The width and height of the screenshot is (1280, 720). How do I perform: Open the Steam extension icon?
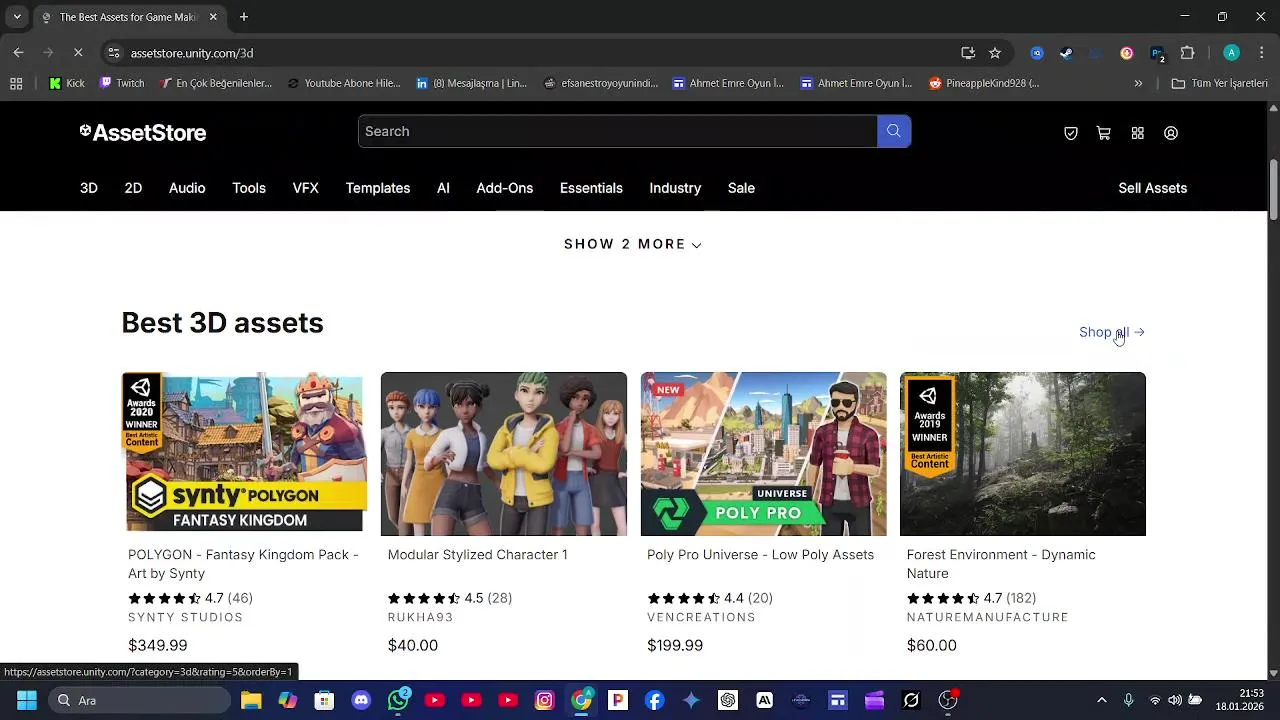[1066, 53]
